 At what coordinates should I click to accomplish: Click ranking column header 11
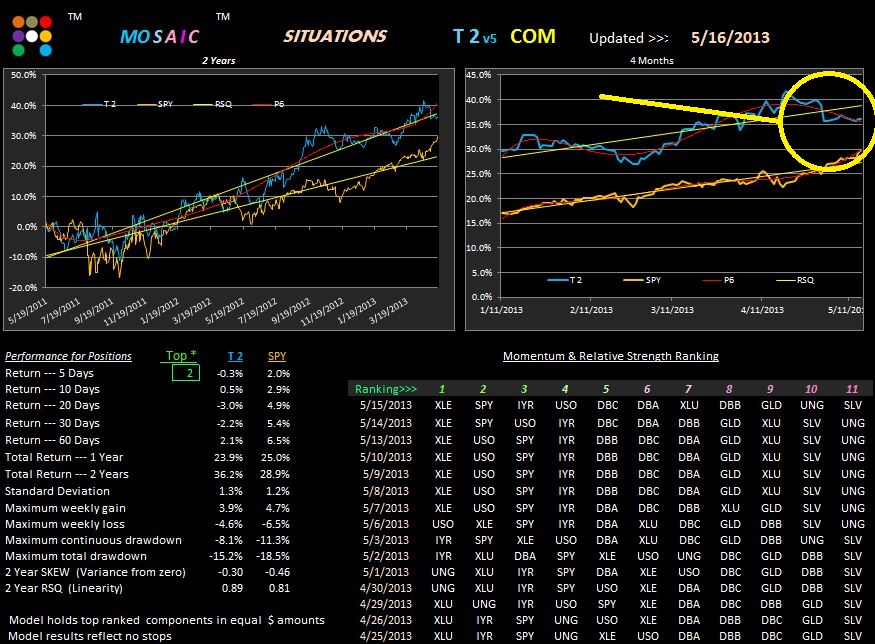(852, 389)
